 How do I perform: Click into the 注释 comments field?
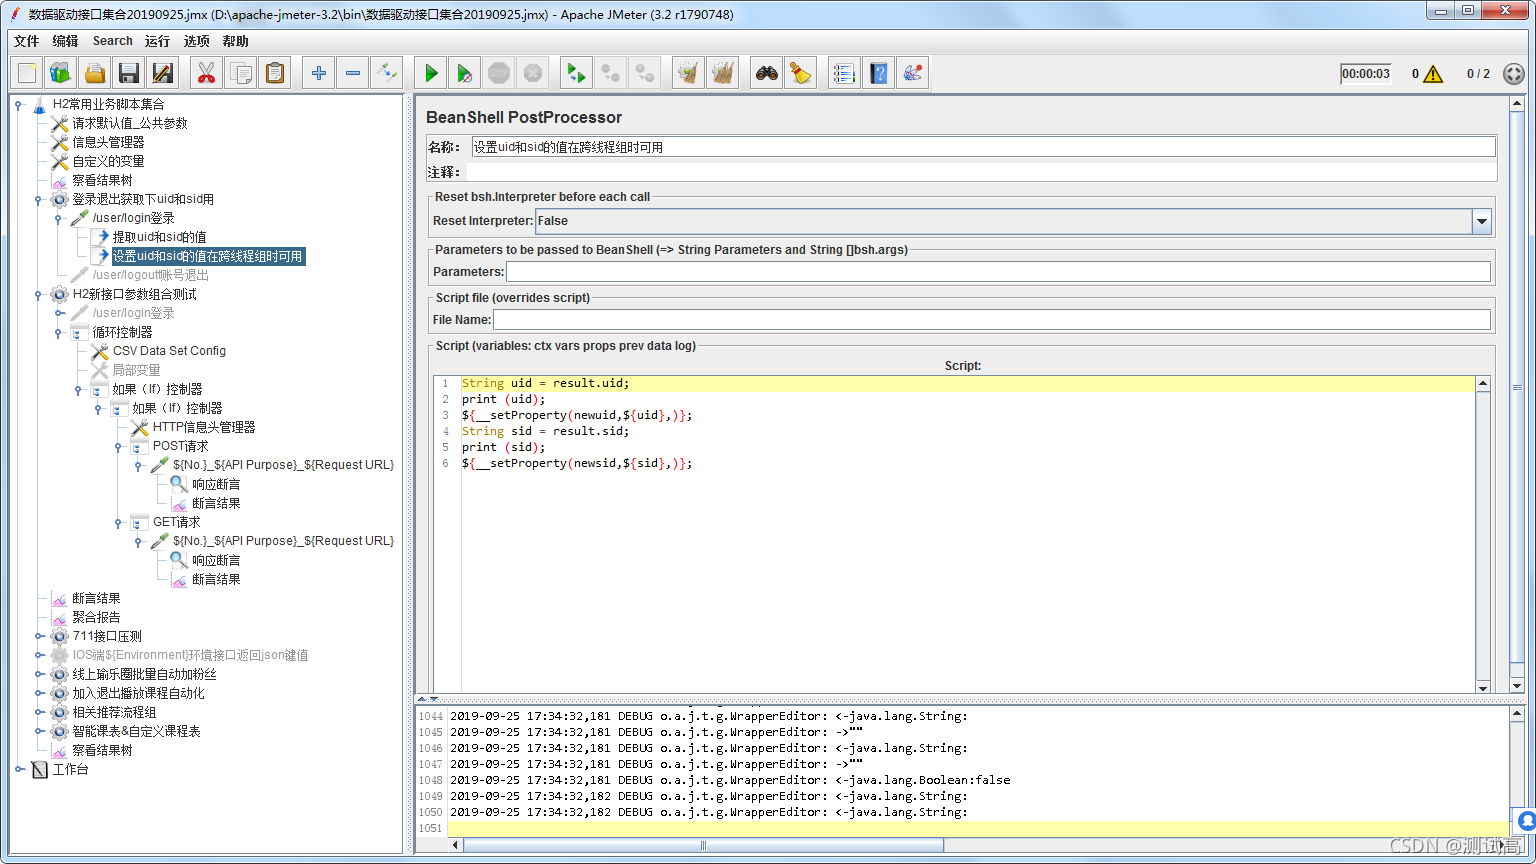coord(981,172)
